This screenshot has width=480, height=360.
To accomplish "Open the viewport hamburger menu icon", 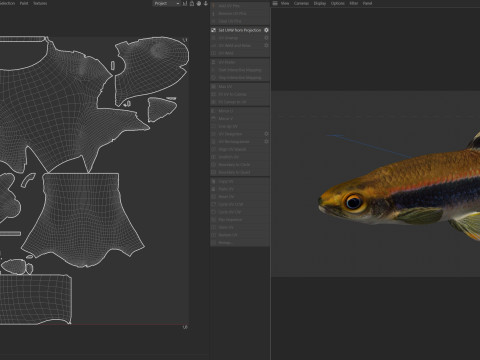I will click(275, 3).
